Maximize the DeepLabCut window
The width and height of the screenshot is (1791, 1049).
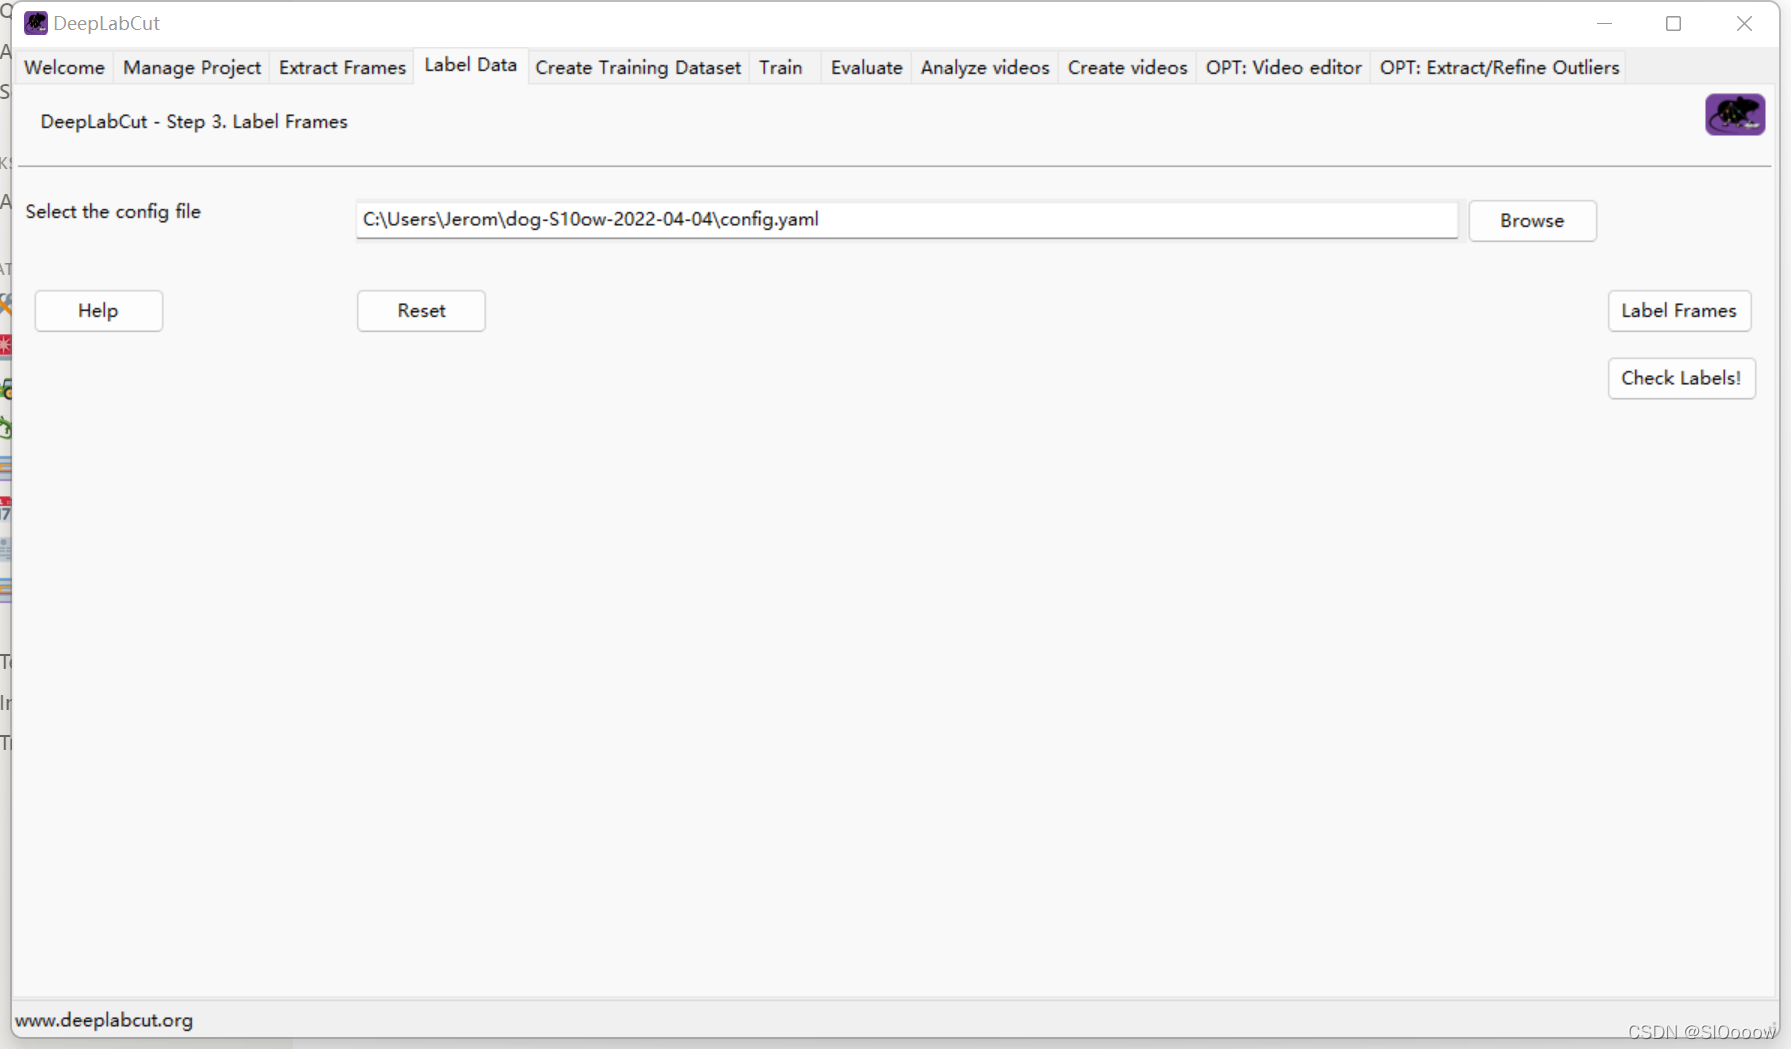pyautogui.click(x=1673, y=24)
